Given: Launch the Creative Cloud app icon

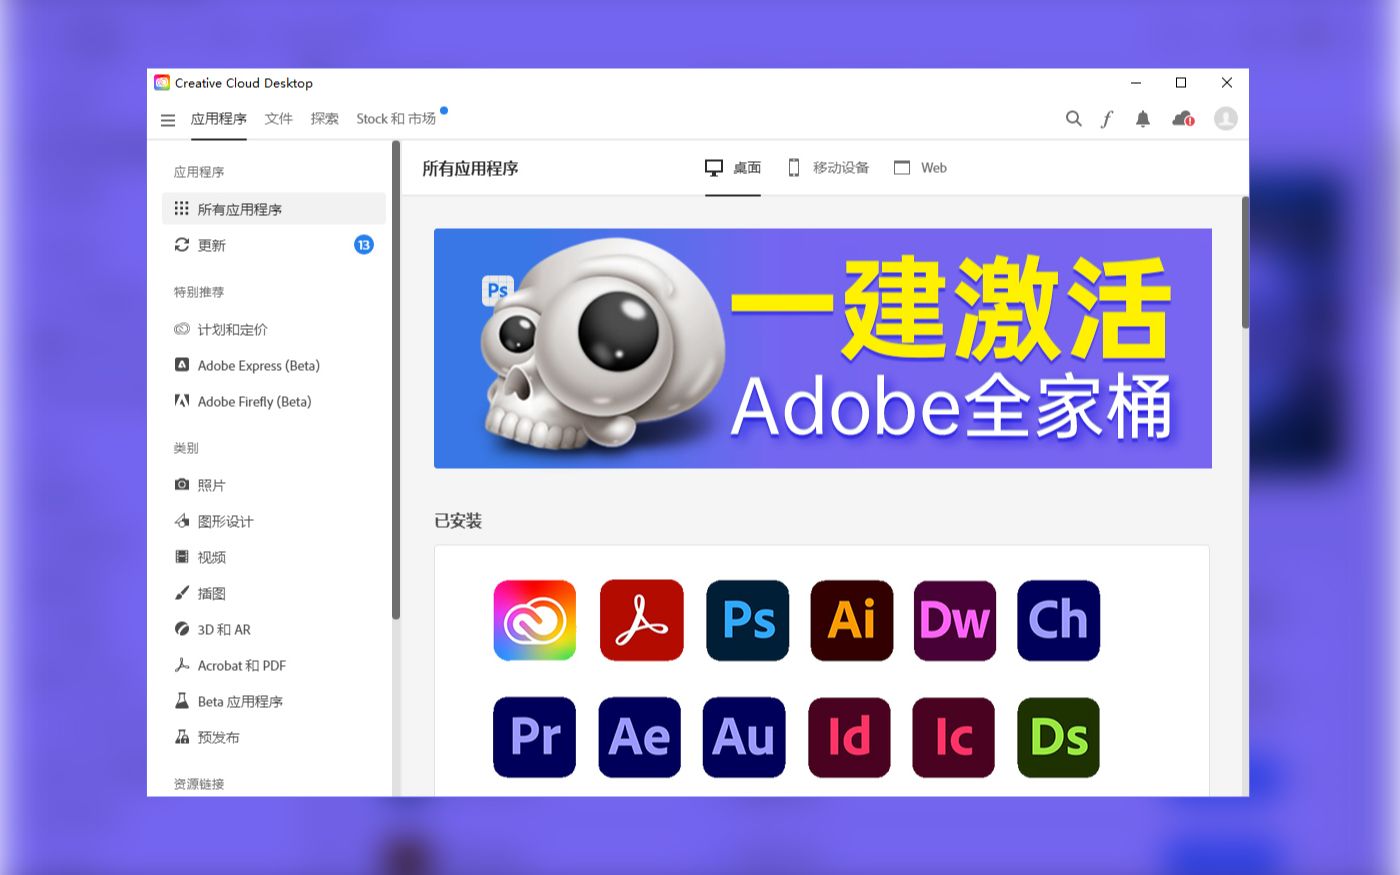Looking at the screenshot, I should coord(535,620).
